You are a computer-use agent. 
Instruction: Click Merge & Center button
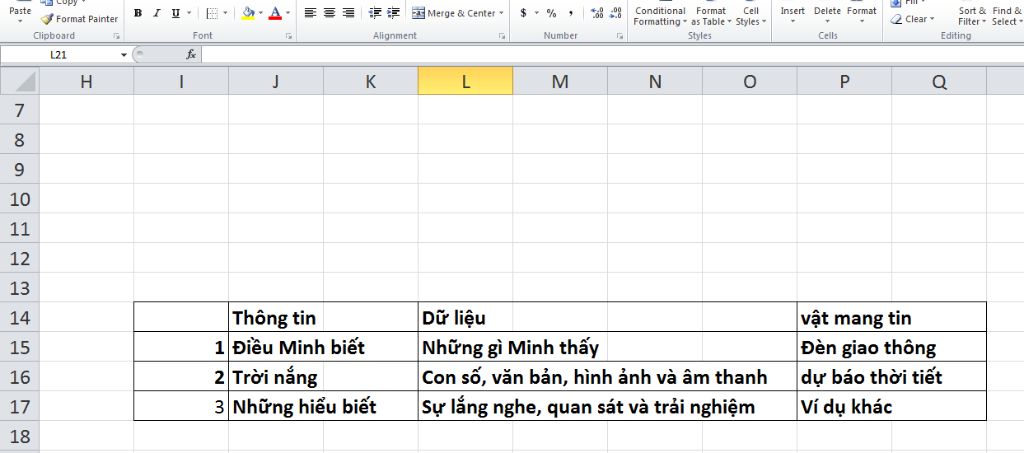[x=453, y=13]
